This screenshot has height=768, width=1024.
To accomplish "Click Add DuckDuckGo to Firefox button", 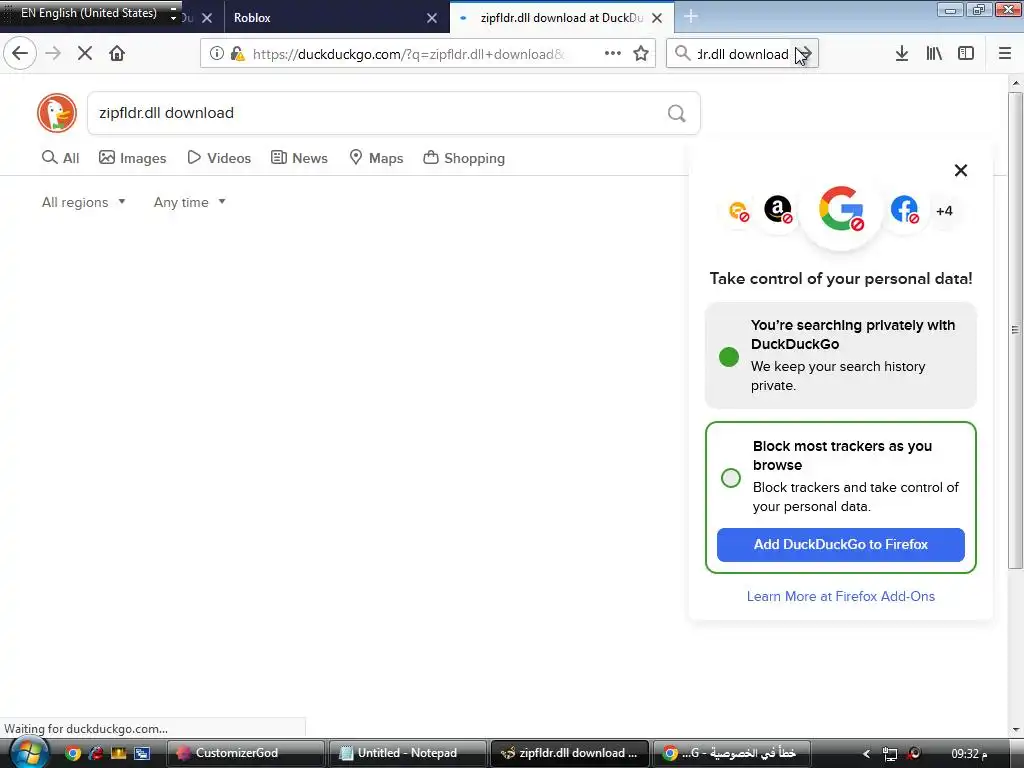I will 840,545.
